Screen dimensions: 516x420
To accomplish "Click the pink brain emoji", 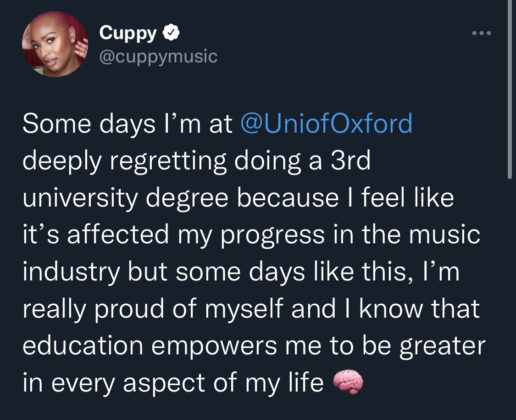I will click(x=348, y=382).
